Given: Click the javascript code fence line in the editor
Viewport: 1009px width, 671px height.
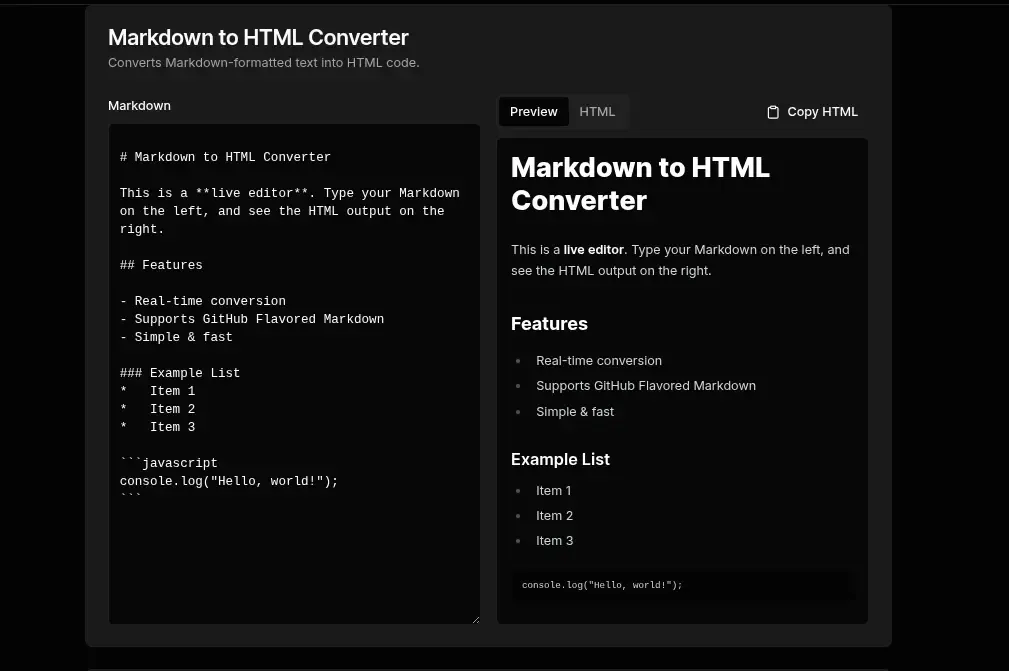Looking at the screenshot, I should click(169, 462).
